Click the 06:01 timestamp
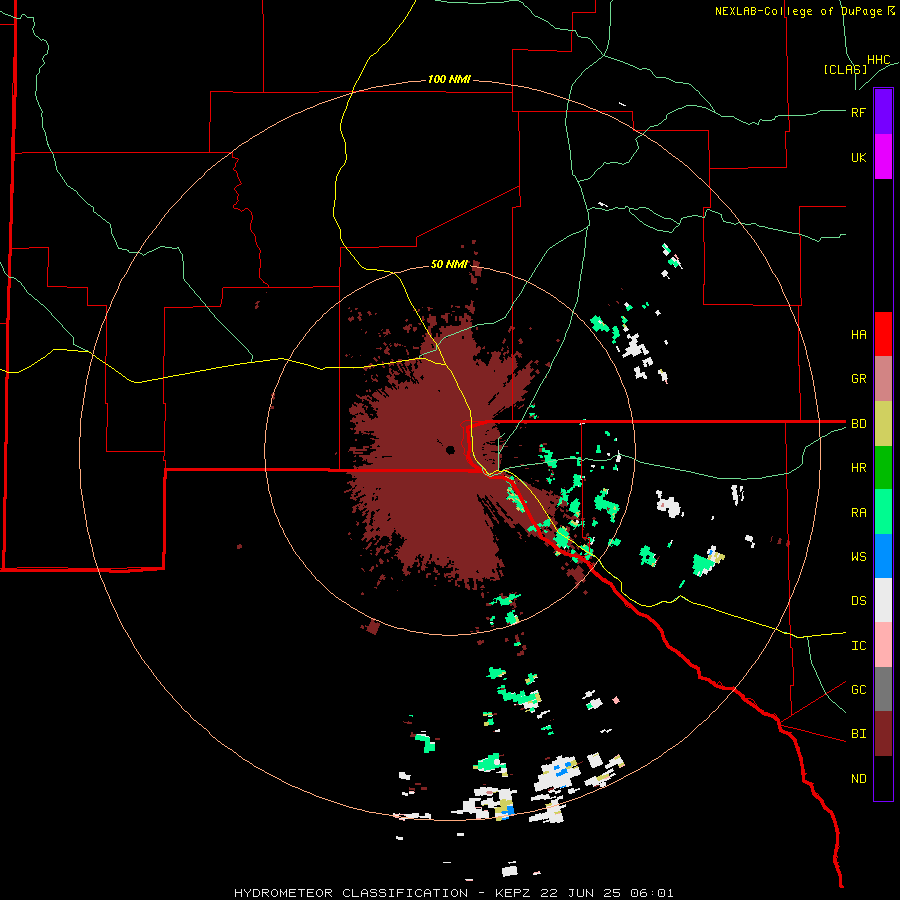900x900 pixels. point(651,893)
